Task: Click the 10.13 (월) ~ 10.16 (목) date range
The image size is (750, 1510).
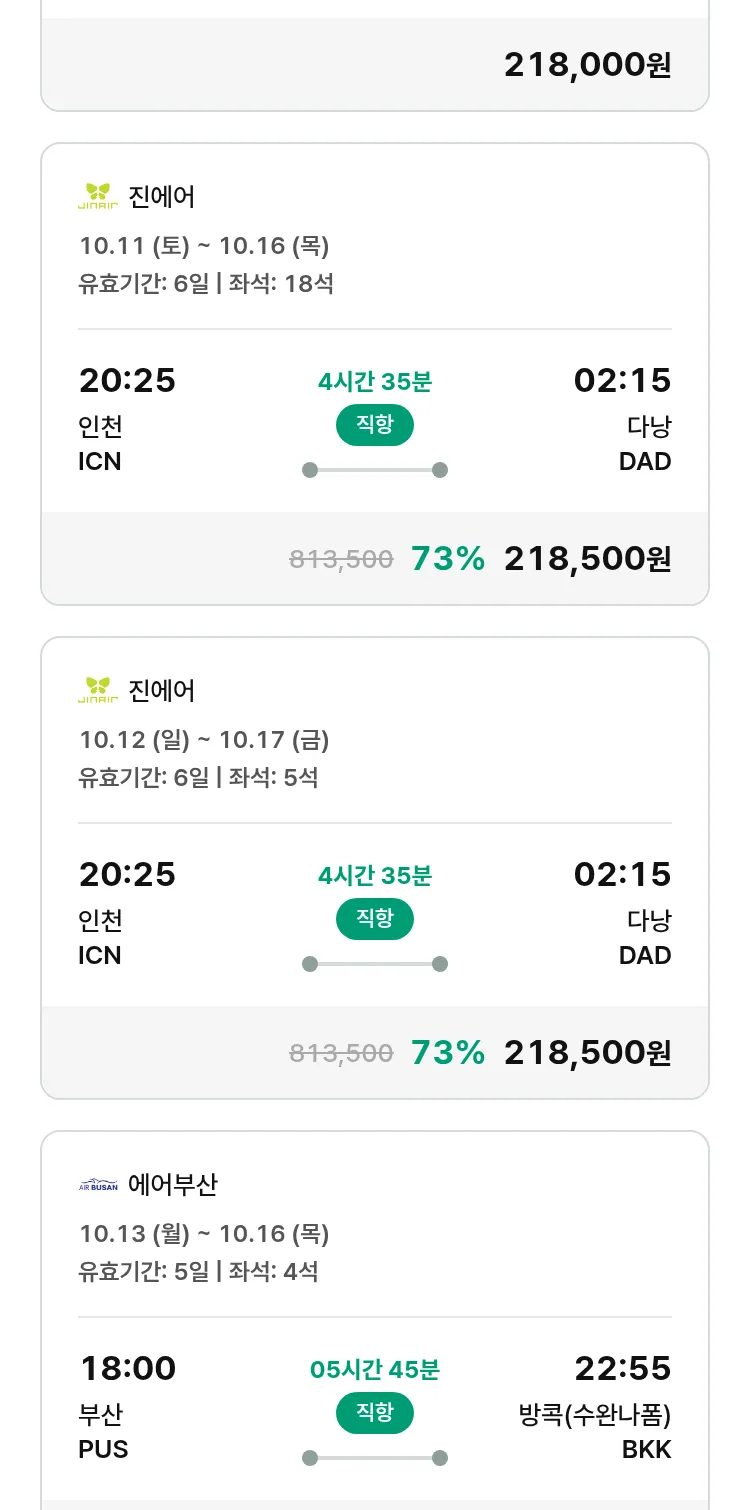Action: coord(204,1234)
